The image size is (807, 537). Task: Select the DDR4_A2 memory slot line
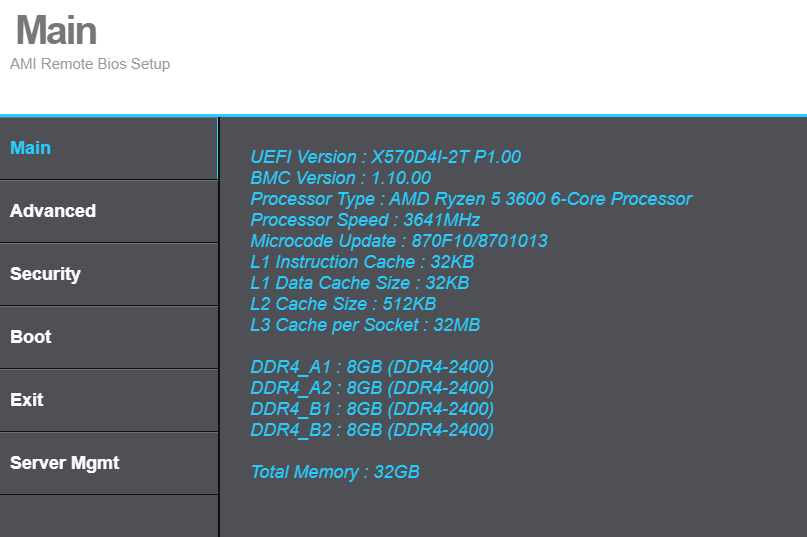372,388
